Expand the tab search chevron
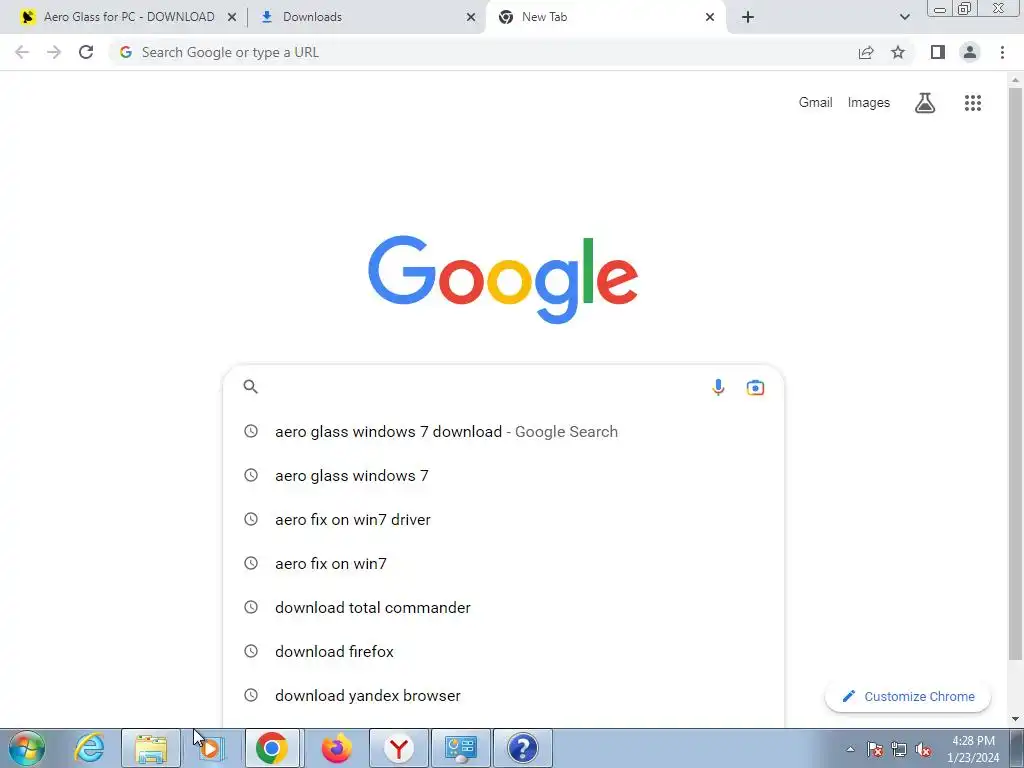This screenshot has height=768, width=1024. tap(904, 17)
